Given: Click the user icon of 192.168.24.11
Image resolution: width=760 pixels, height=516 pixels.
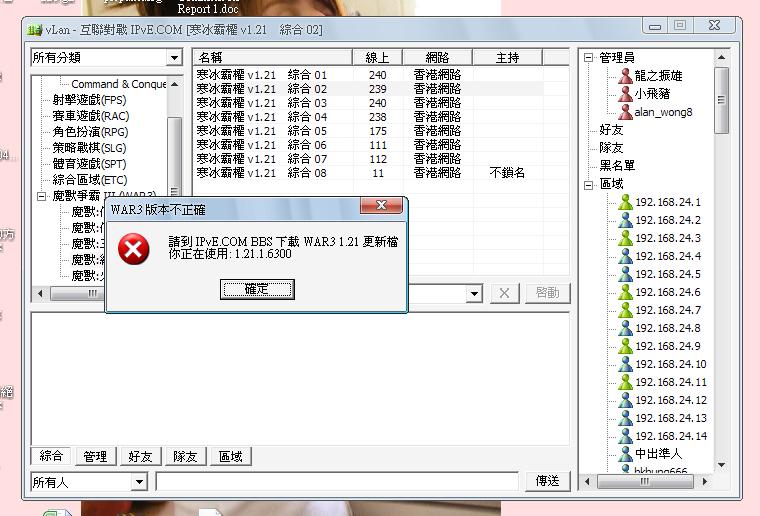Looking at the screenshot, I should pyautogui.click(x=625, y=382).
